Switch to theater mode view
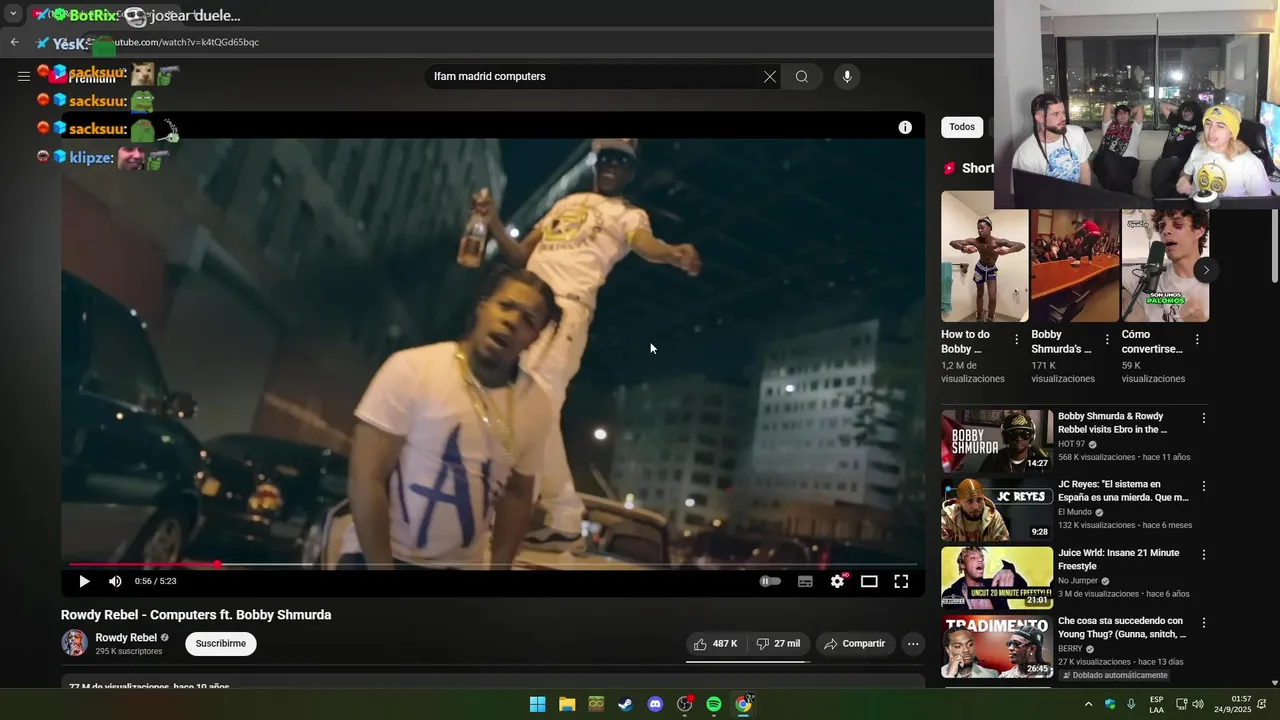The width and height of the screenshot is (1280, 720). [869, 581]
